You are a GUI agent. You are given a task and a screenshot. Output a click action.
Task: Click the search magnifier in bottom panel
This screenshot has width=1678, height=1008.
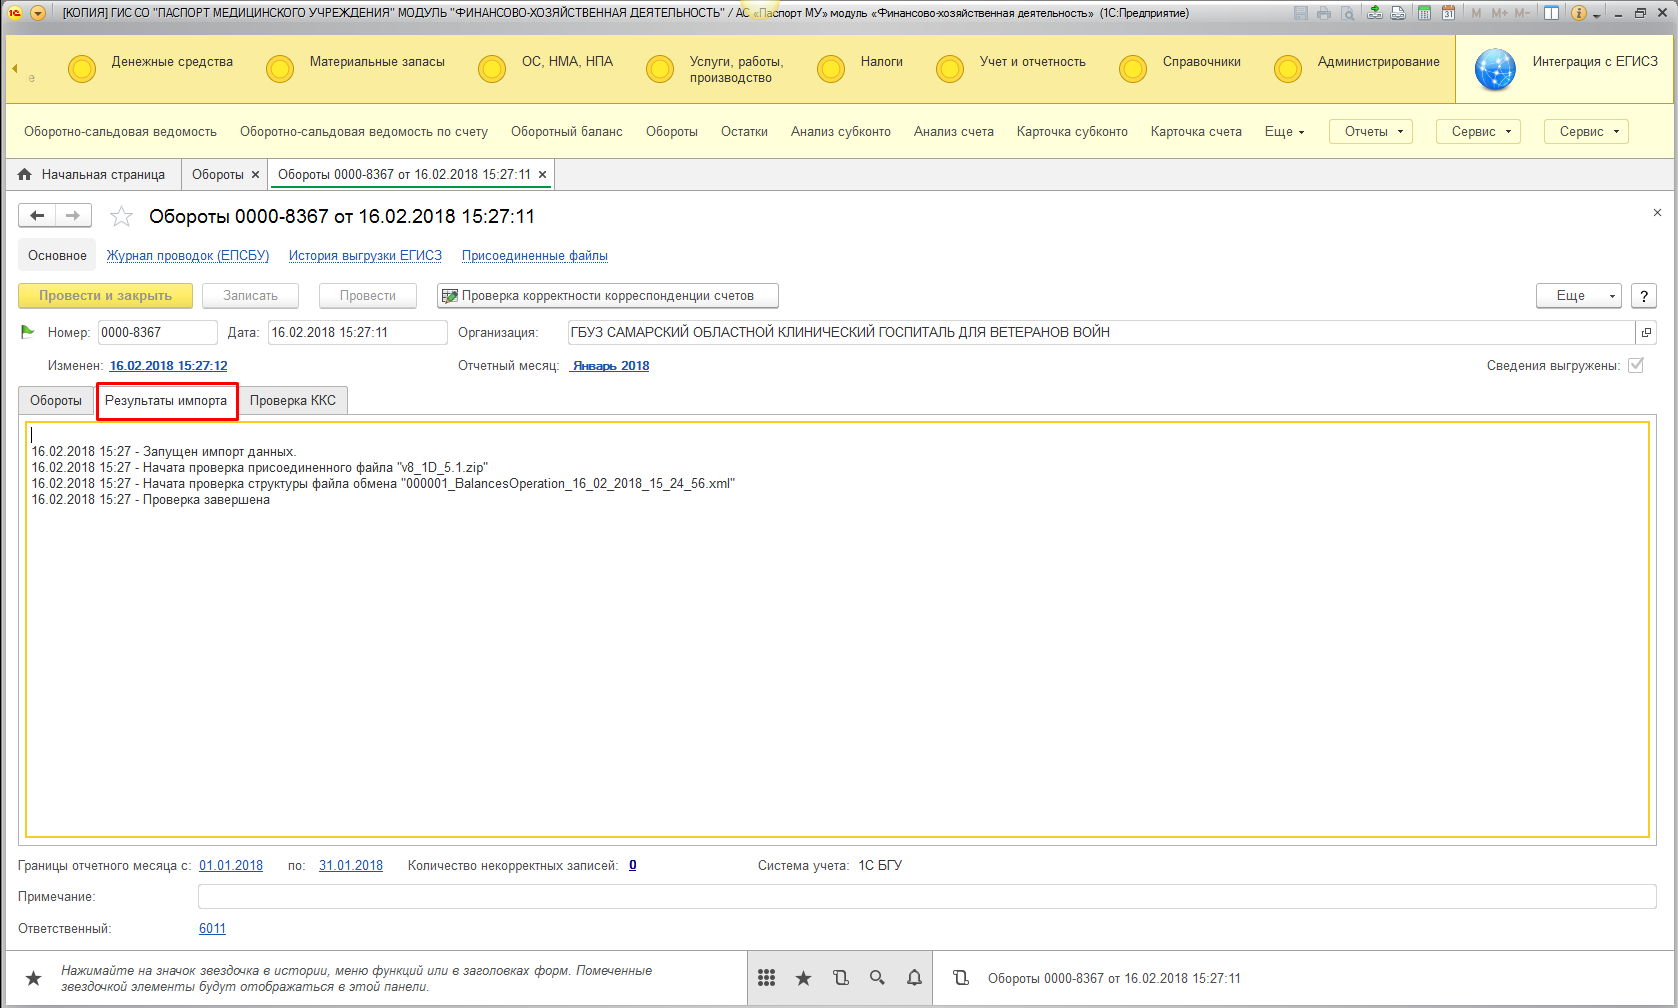tap(877, 978)
